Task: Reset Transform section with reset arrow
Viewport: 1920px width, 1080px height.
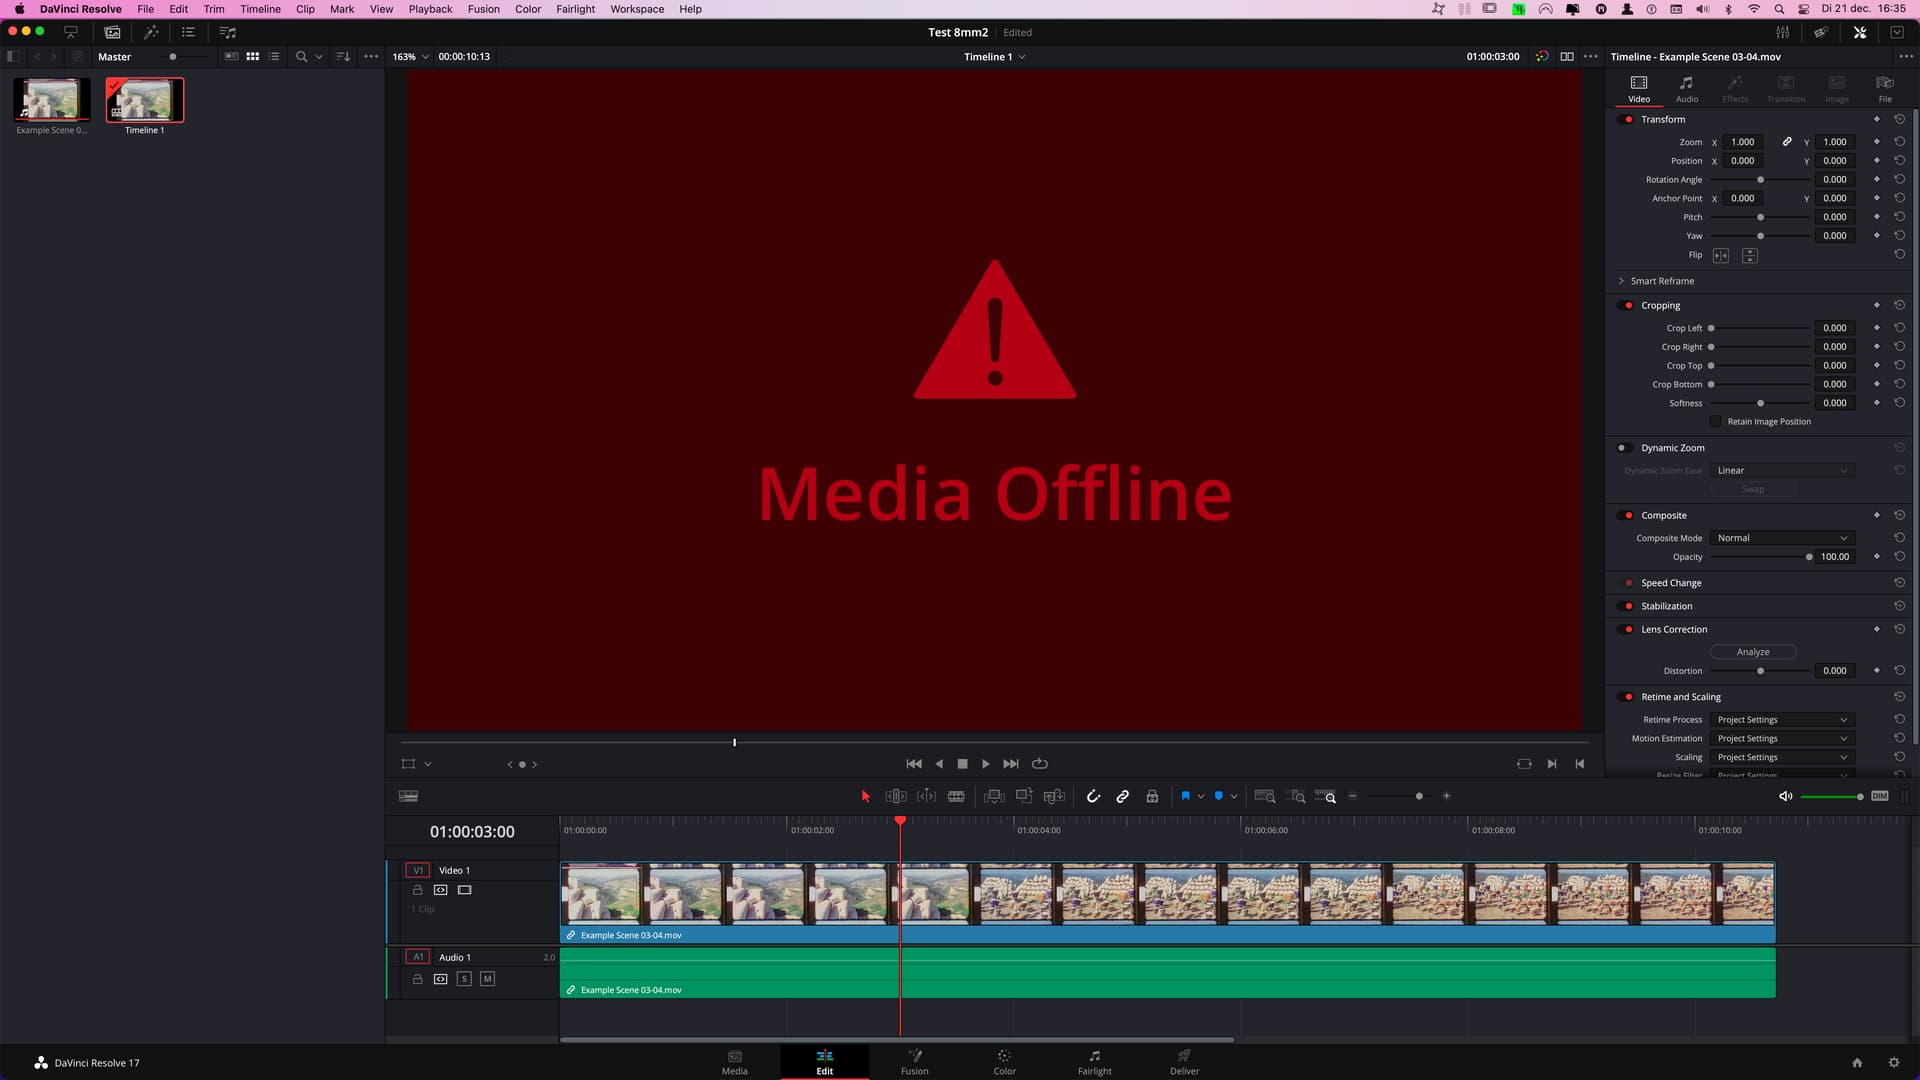Action: pos(1899,120)
